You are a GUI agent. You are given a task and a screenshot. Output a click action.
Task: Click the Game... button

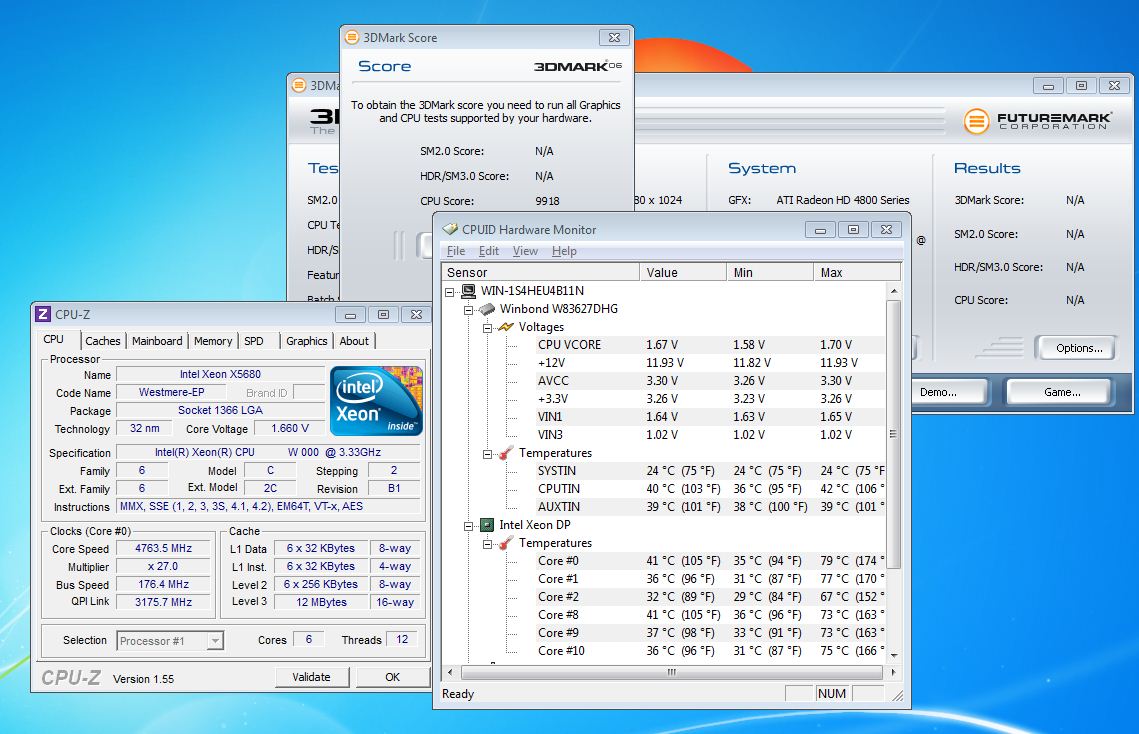[1061, 392]
